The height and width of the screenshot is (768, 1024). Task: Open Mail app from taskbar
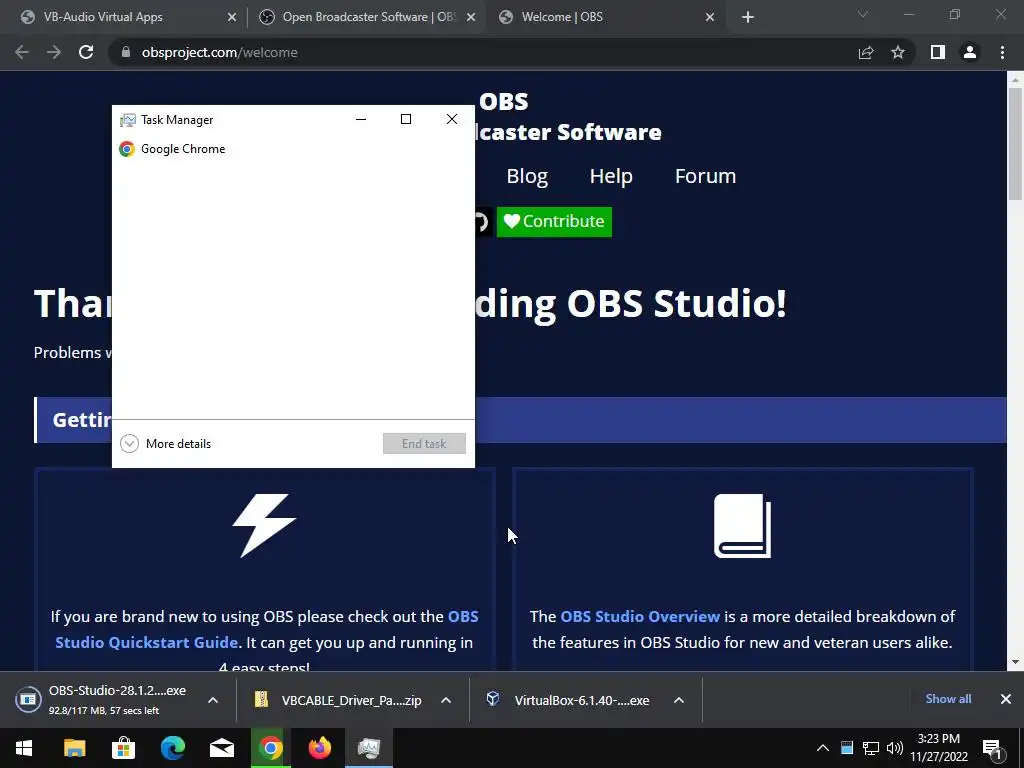221,748
